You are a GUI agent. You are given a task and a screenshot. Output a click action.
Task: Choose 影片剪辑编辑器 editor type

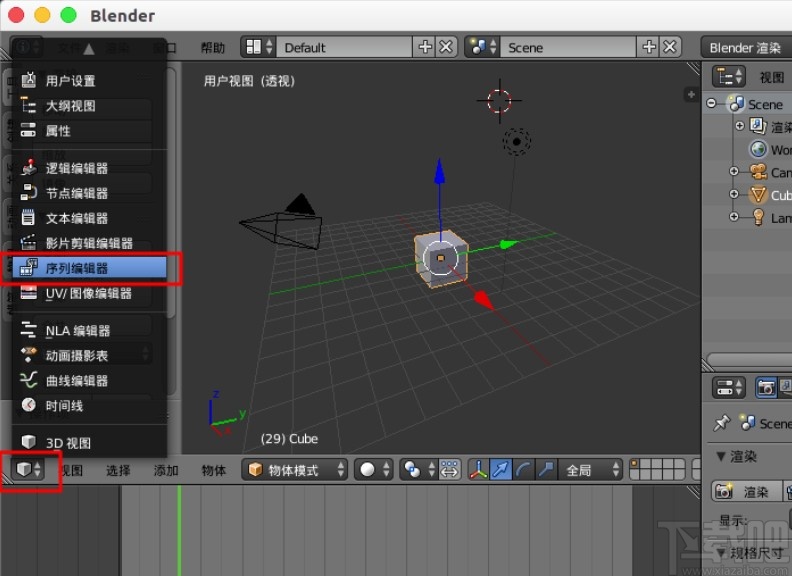pyautogui.click(x=89, y=243)
